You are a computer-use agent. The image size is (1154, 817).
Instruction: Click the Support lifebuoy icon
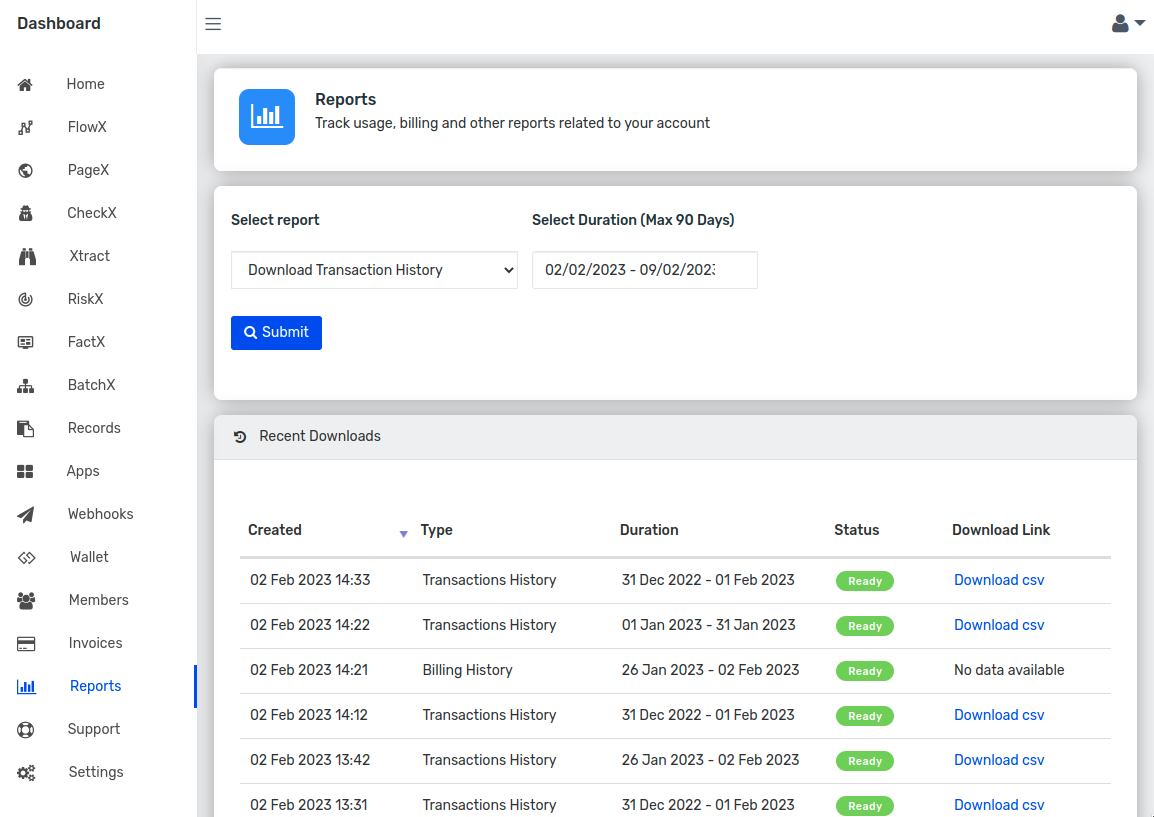(x=25, y=729)
